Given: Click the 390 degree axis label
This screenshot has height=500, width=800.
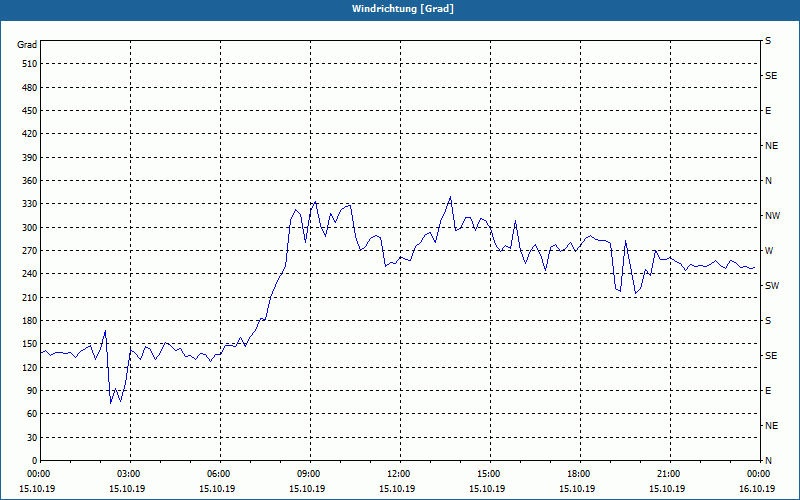Looking at the screenshot, I should pos(29,158).
